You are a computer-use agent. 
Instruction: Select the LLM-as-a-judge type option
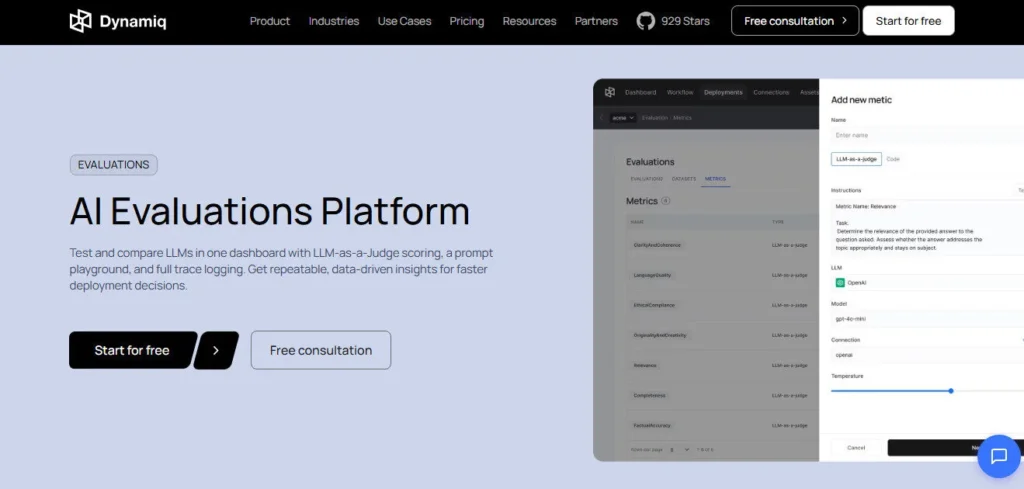coord(856,159)
